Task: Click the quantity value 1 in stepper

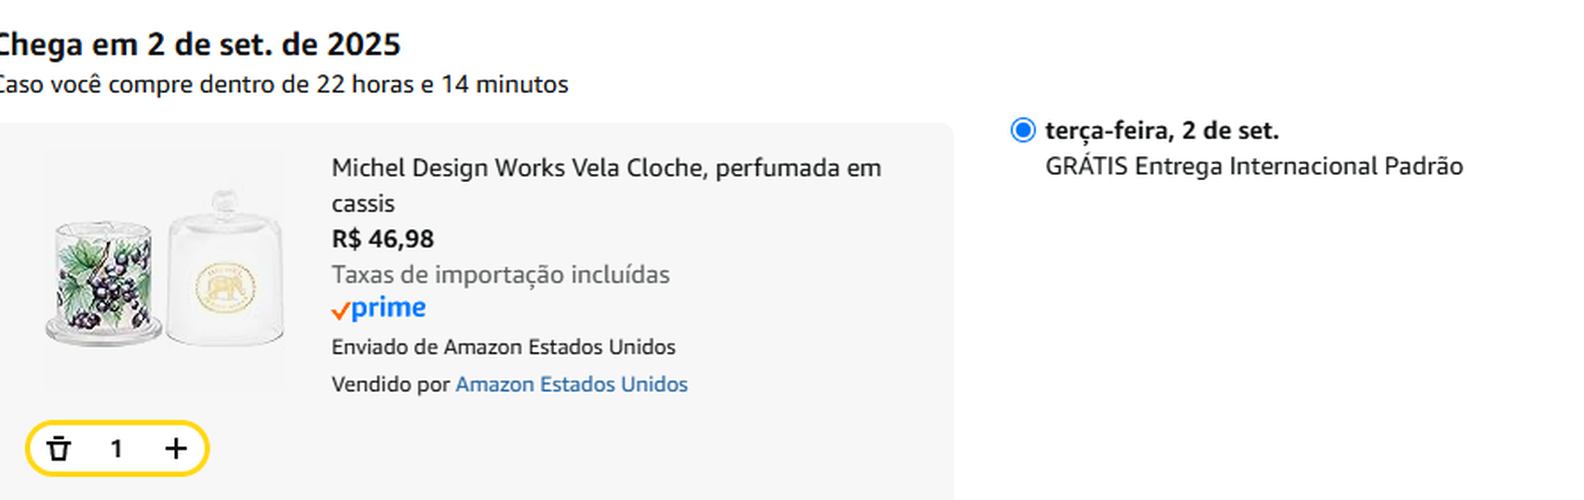Action: click(x=116, y=449)
